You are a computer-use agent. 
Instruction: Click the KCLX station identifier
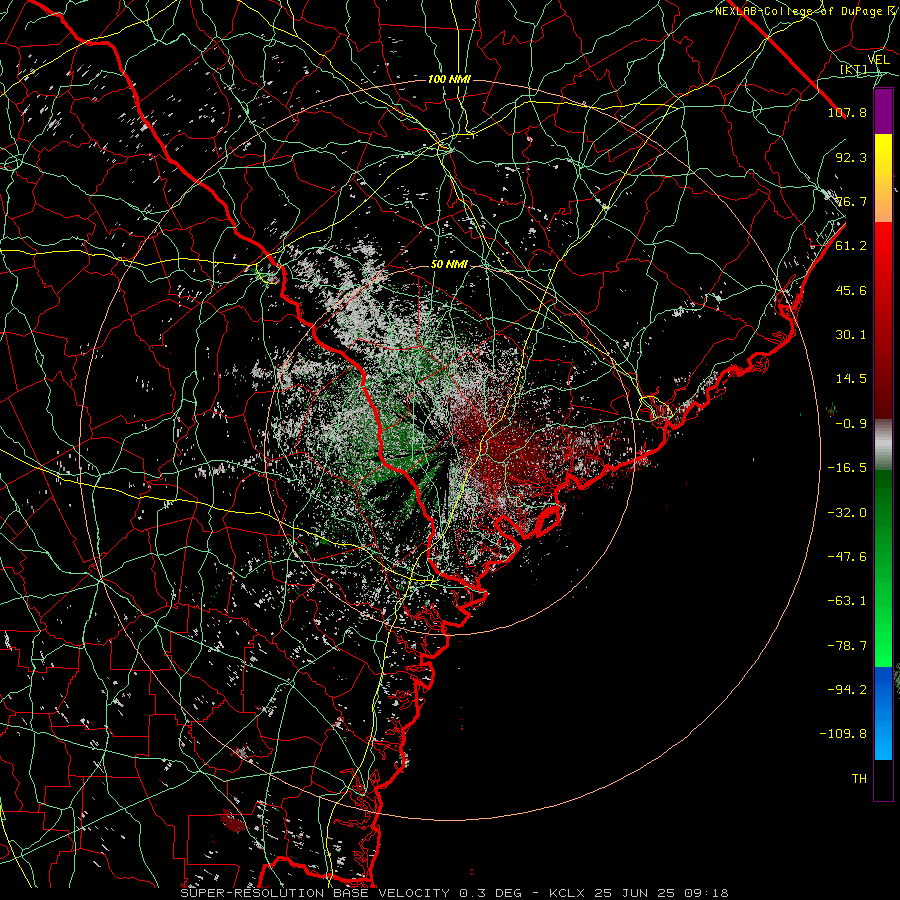tap(567, 893)
